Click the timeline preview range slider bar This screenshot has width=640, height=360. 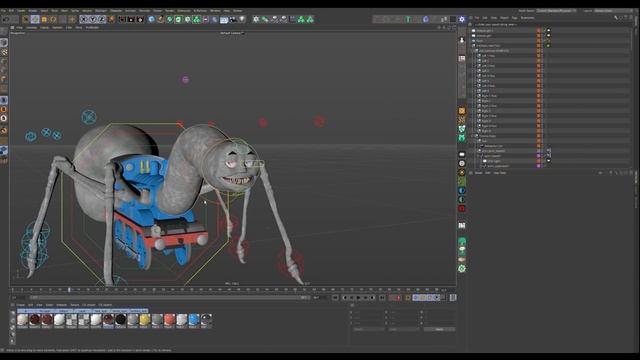pyautogui.click(x=169, y=298)
